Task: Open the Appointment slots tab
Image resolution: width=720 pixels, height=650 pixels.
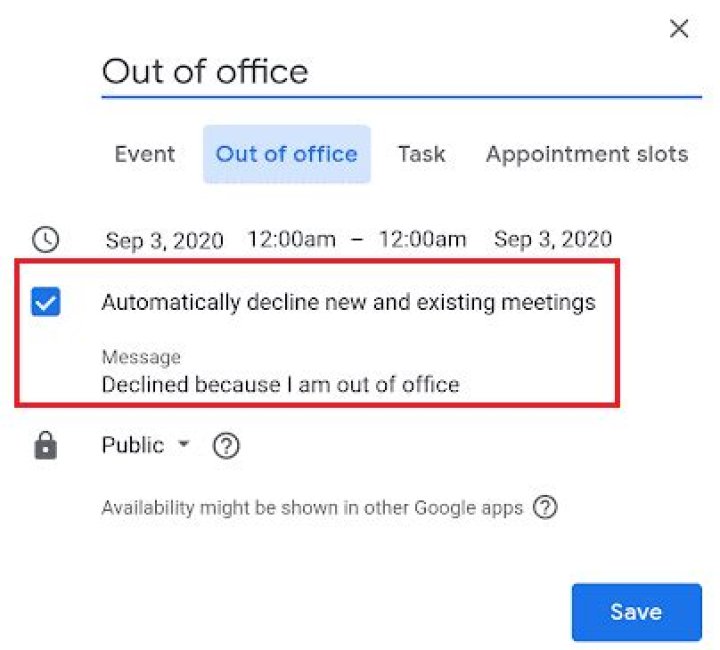Action: pyautogui.click(x=587, y=154)
